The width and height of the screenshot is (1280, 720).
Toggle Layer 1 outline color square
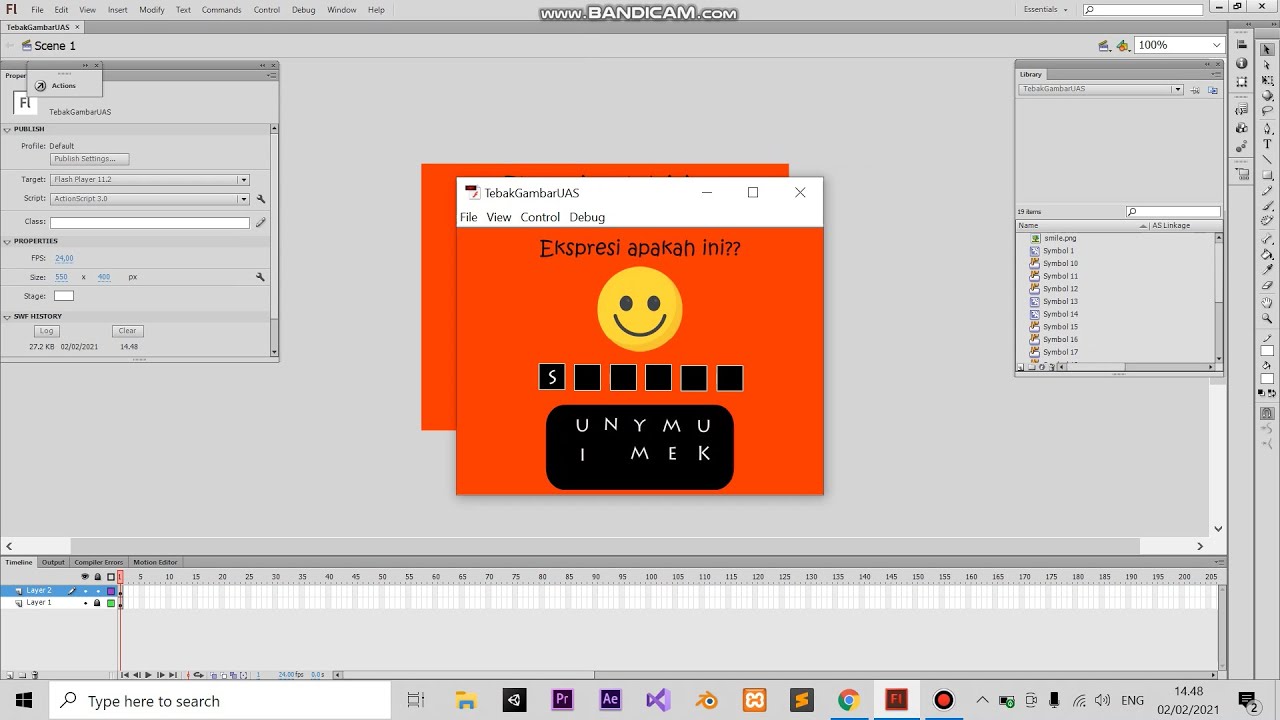click(x=111, y=603)
